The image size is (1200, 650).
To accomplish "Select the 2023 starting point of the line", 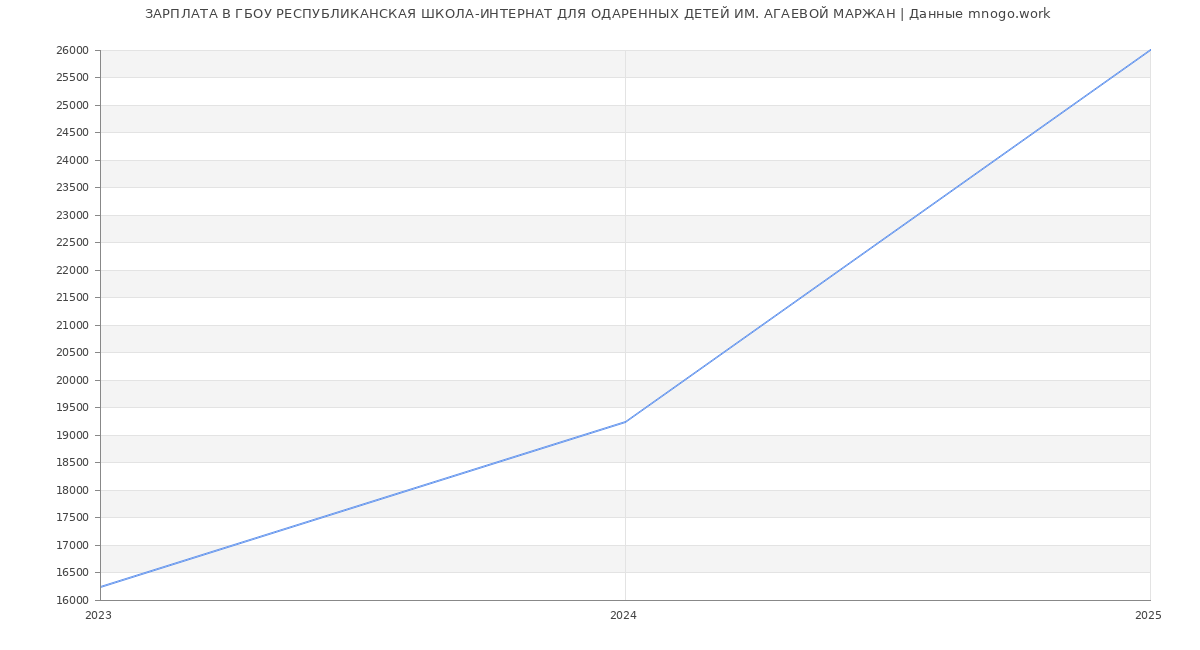I will (101, 587).
